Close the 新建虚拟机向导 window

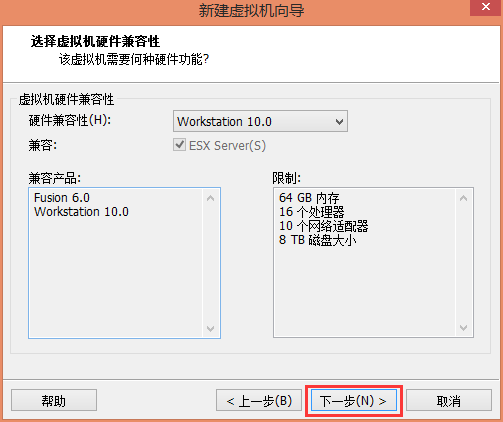486,7
